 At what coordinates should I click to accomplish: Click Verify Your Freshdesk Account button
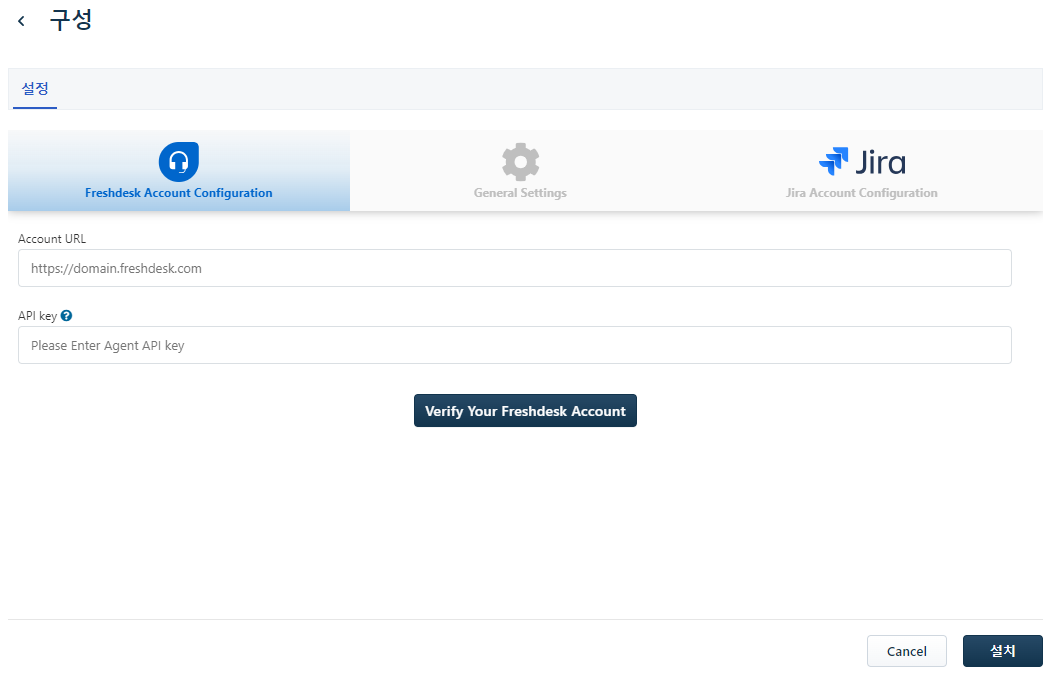click(525, 411)
